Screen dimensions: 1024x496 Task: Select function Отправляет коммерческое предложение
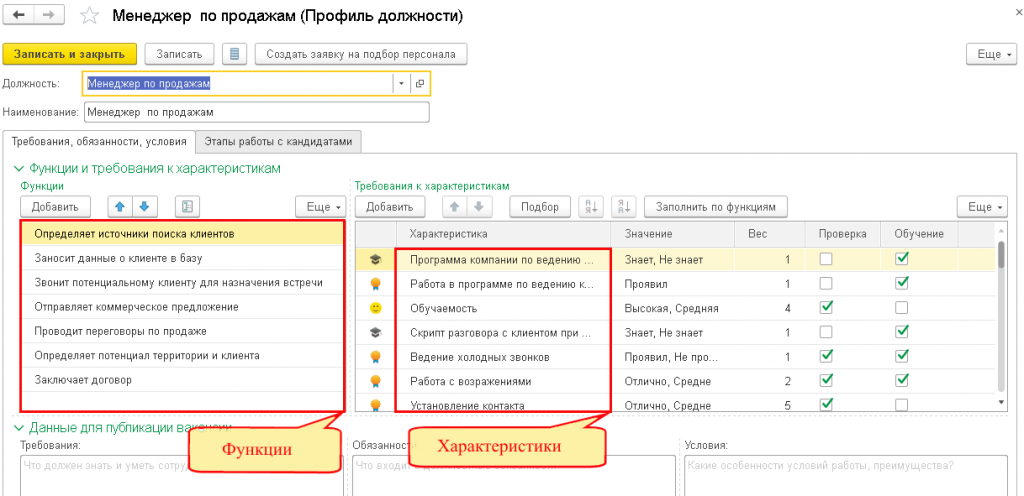pos(183,307)
